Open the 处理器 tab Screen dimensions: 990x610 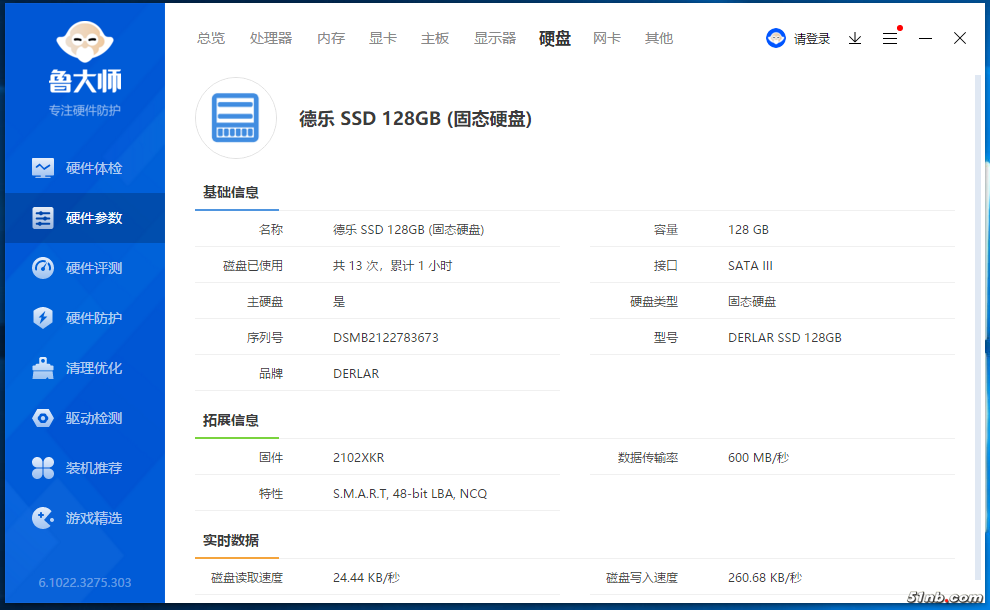pos(271,38)
